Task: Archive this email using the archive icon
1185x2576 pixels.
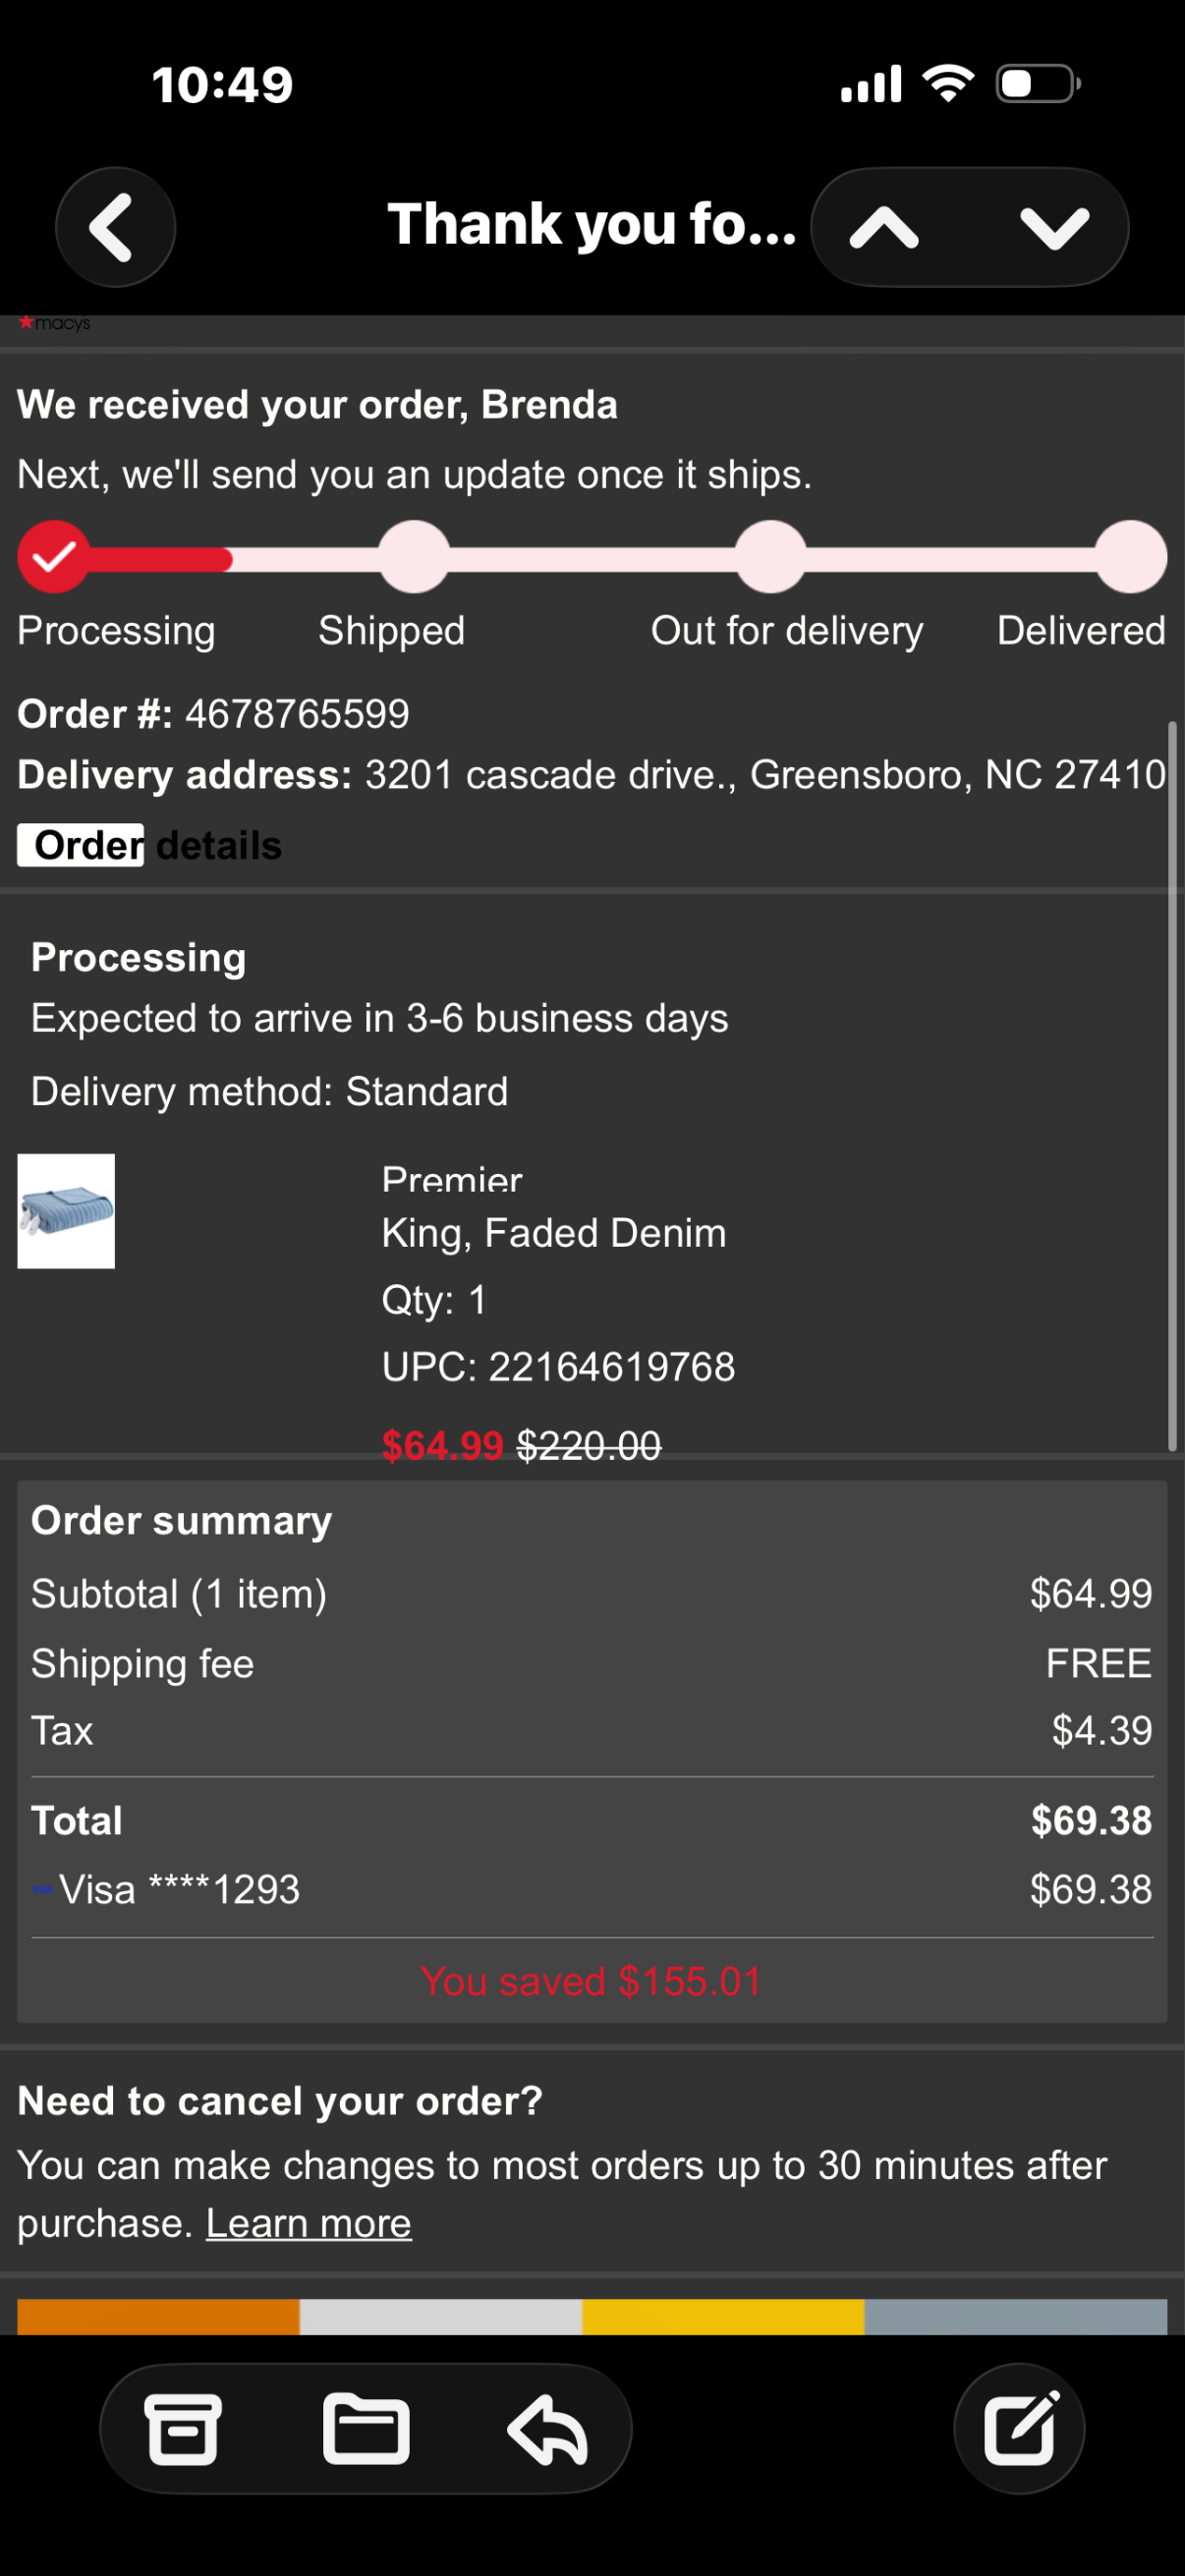Action: click(x=182, y=2429)
